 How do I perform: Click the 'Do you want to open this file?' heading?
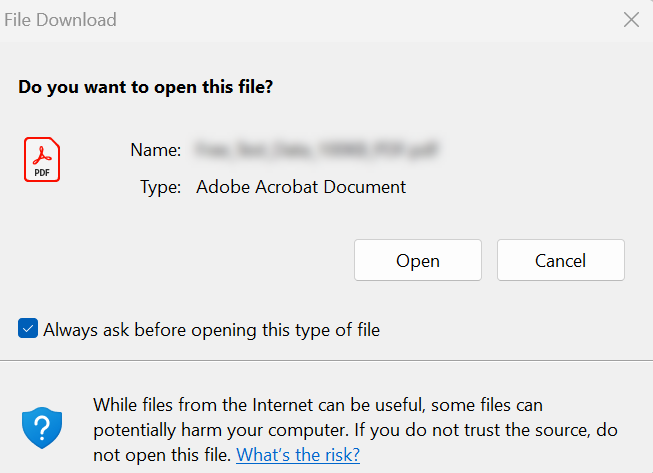(146, 87)
